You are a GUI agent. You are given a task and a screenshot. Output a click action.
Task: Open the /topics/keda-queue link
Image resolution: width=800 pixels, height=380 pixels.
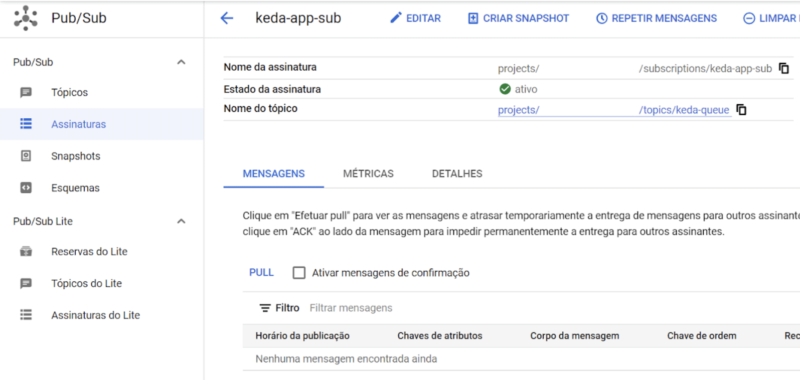click(x=684, y=110)
